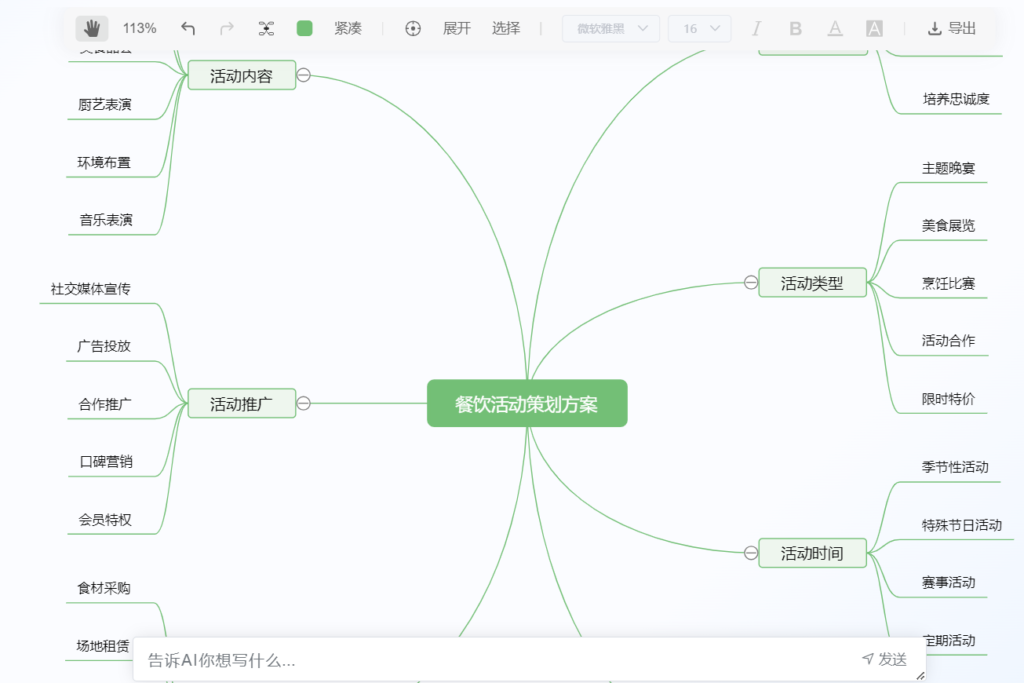This screenshot has width=1024, height=683.
Task: Click the AI input box resize handle
Action: 920,676
